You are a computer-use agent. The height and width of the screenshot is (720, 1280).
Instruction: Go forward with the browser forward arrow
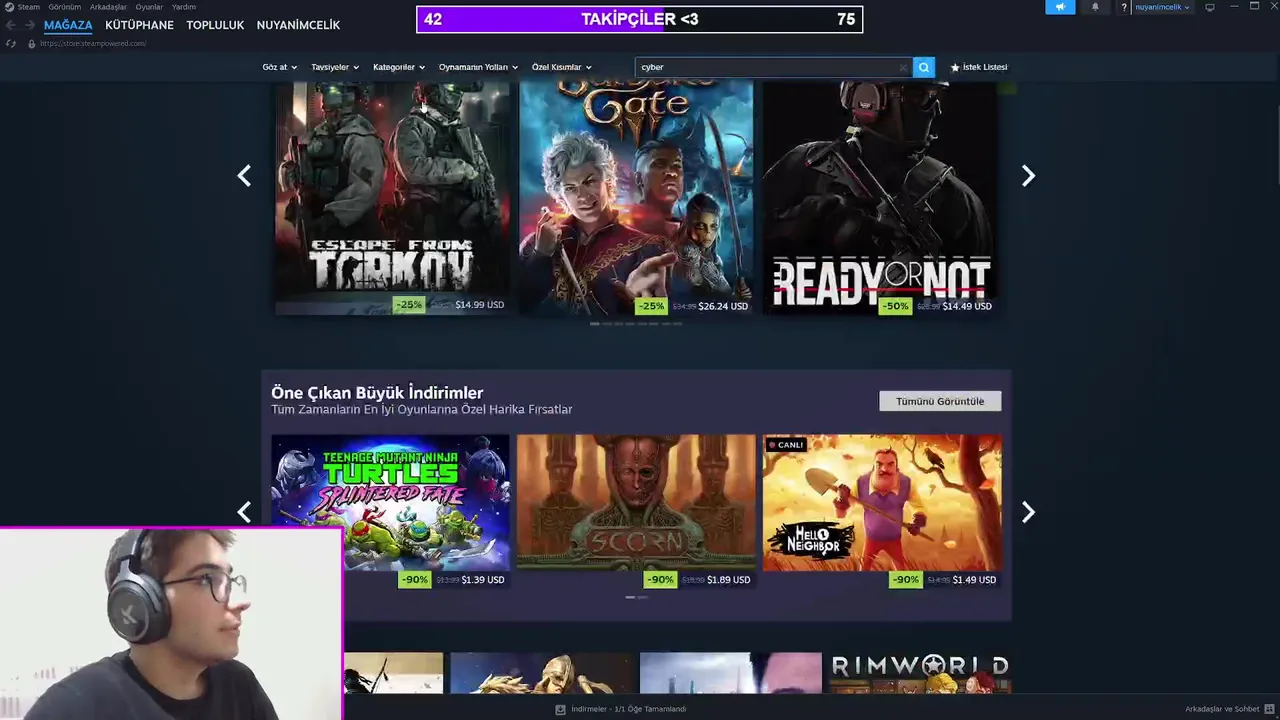pos(29,25)
